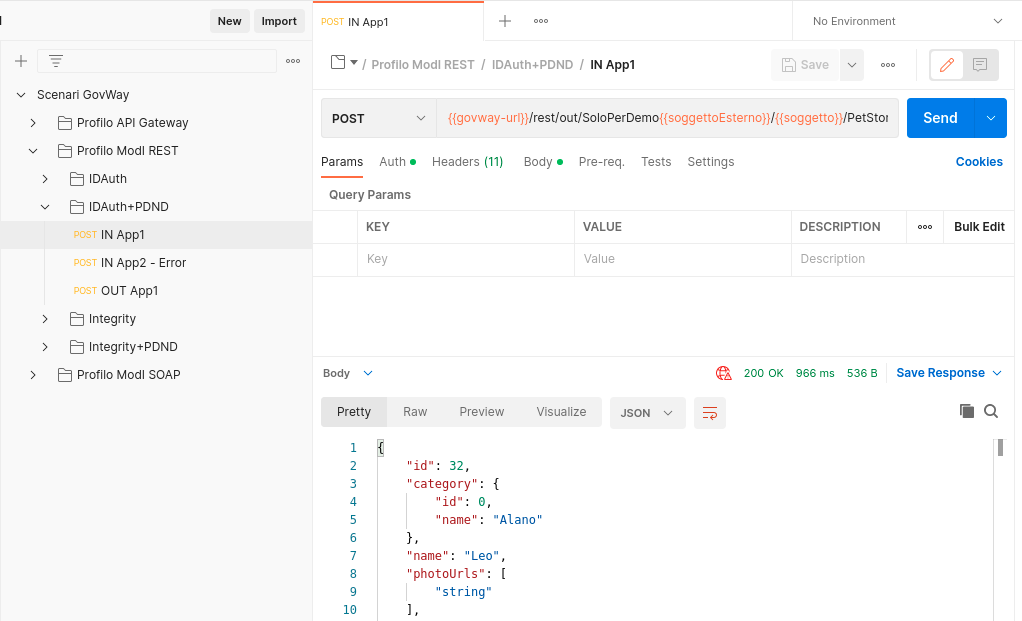Switch to the Params tab

342,162
